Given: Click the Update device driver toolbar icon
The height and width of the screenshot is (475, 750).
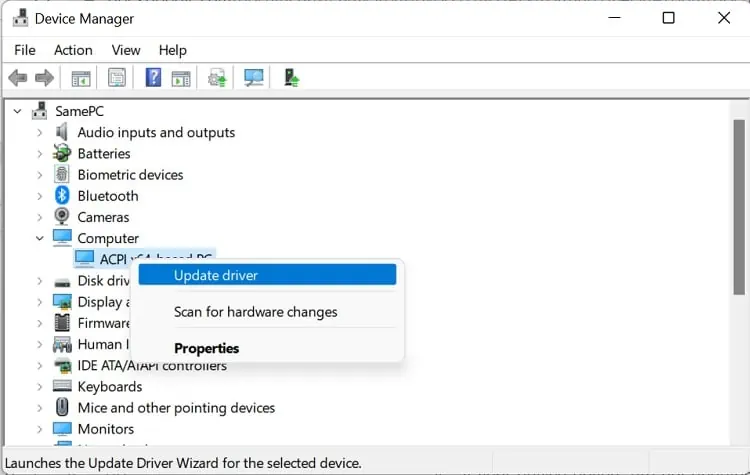Looking at the screenshot, I should (217, 78).
